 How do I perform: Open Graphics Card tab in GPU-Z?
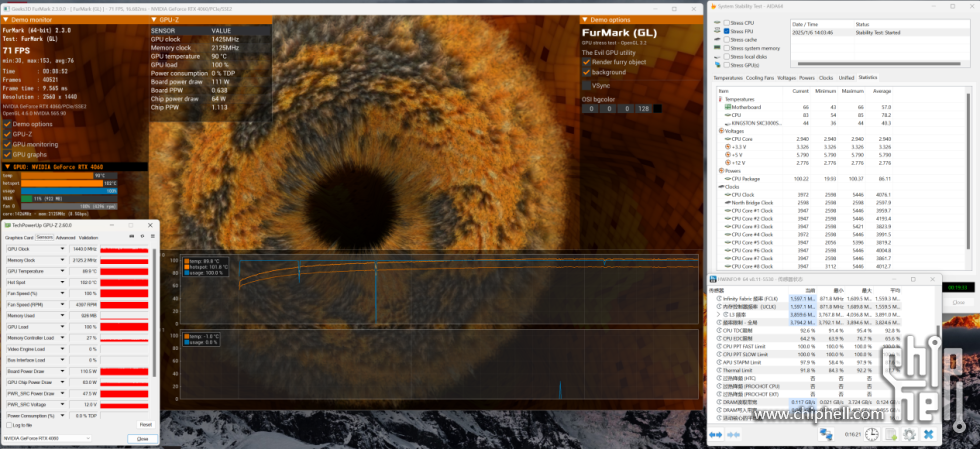click(x=19, y=238)
